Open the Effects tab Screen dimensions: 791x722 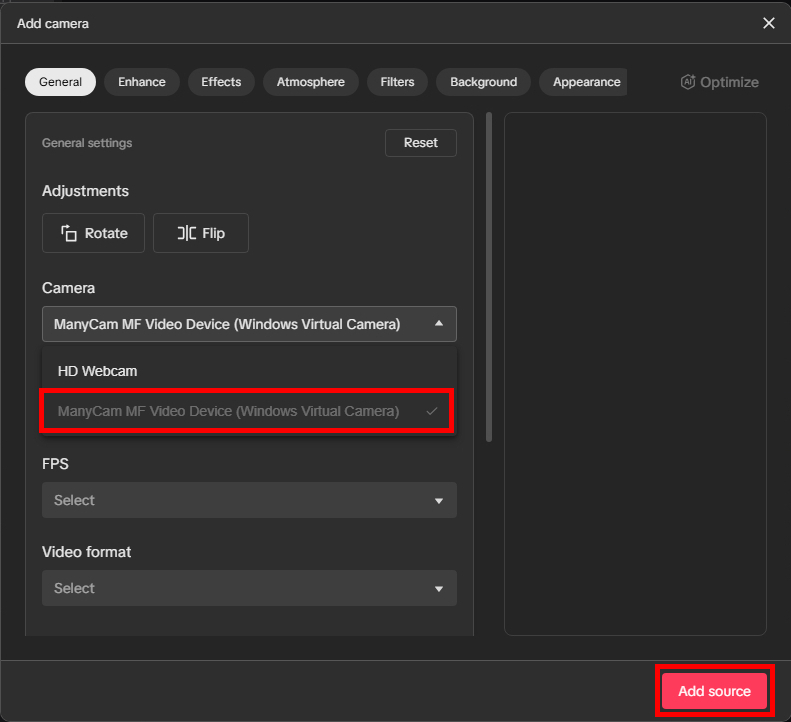[221, 82]
